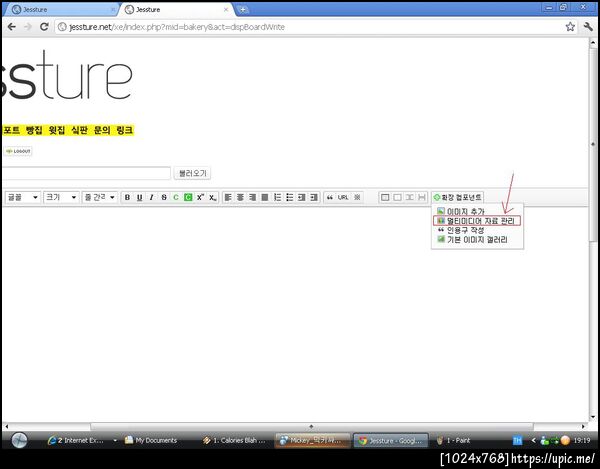The height and width of the screenshot is (469, 600).
Task: Justify text in editor
Action: coord(265,197)
